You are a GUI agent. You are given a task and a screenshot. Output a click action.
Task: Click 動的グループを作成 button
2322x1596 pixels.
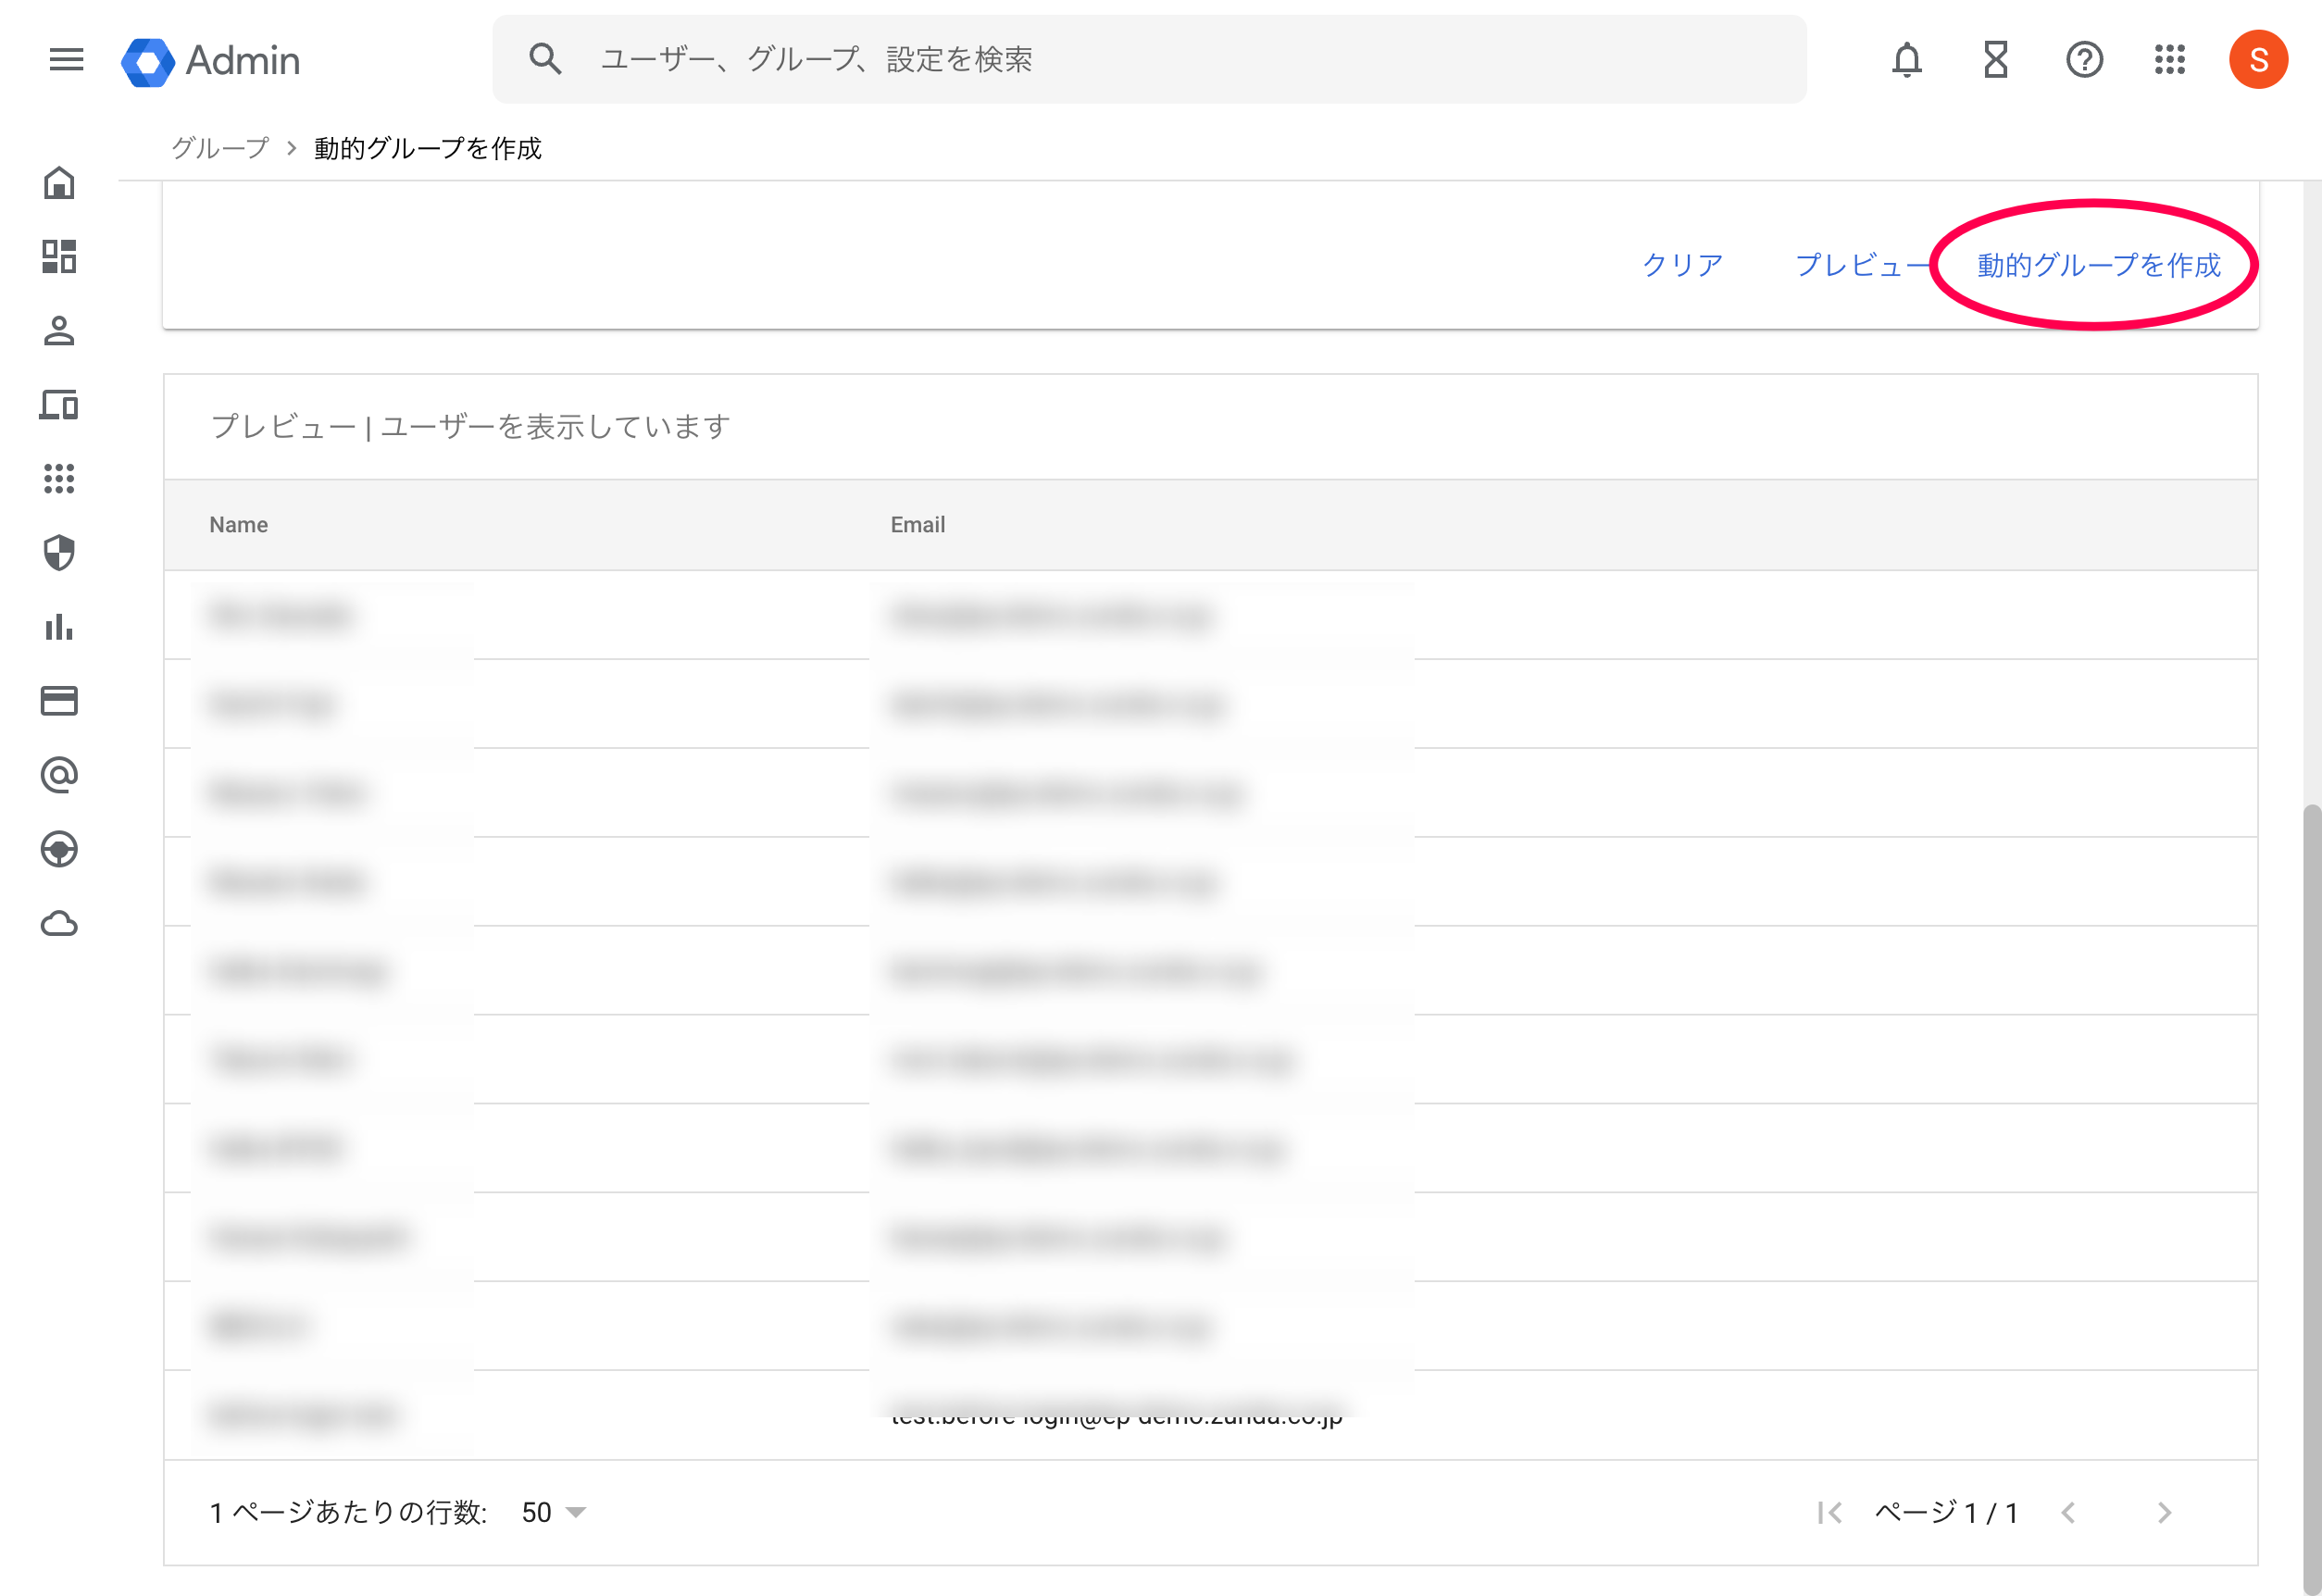[x=2098, y=265]
